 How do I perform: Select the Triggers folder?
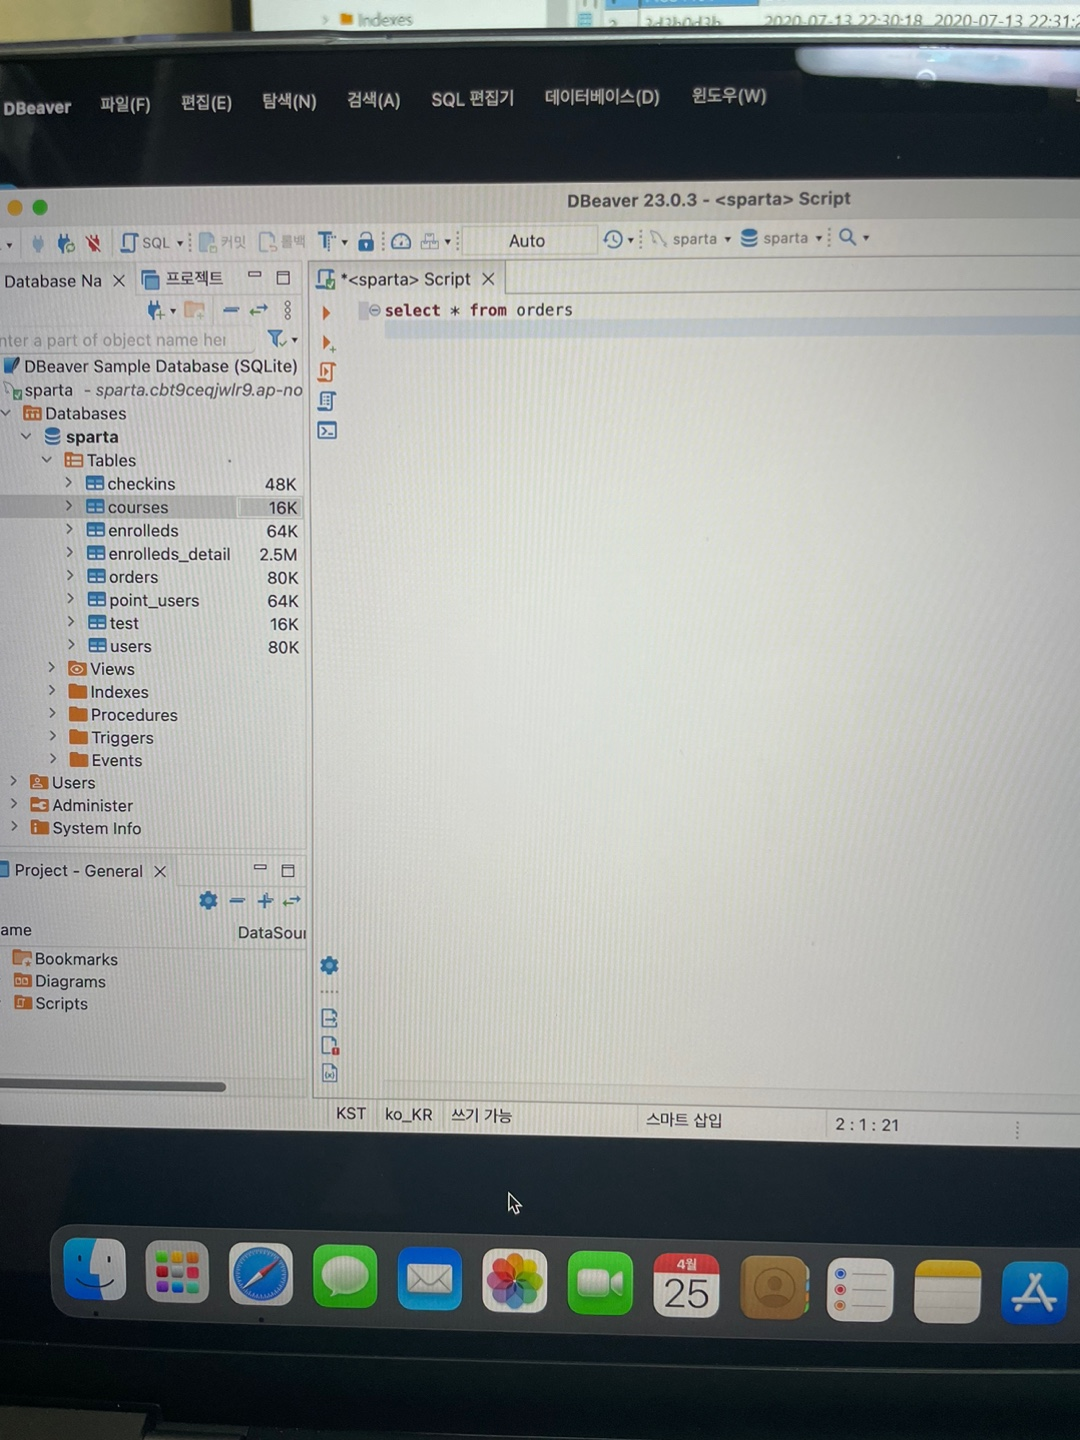(122, 738)
